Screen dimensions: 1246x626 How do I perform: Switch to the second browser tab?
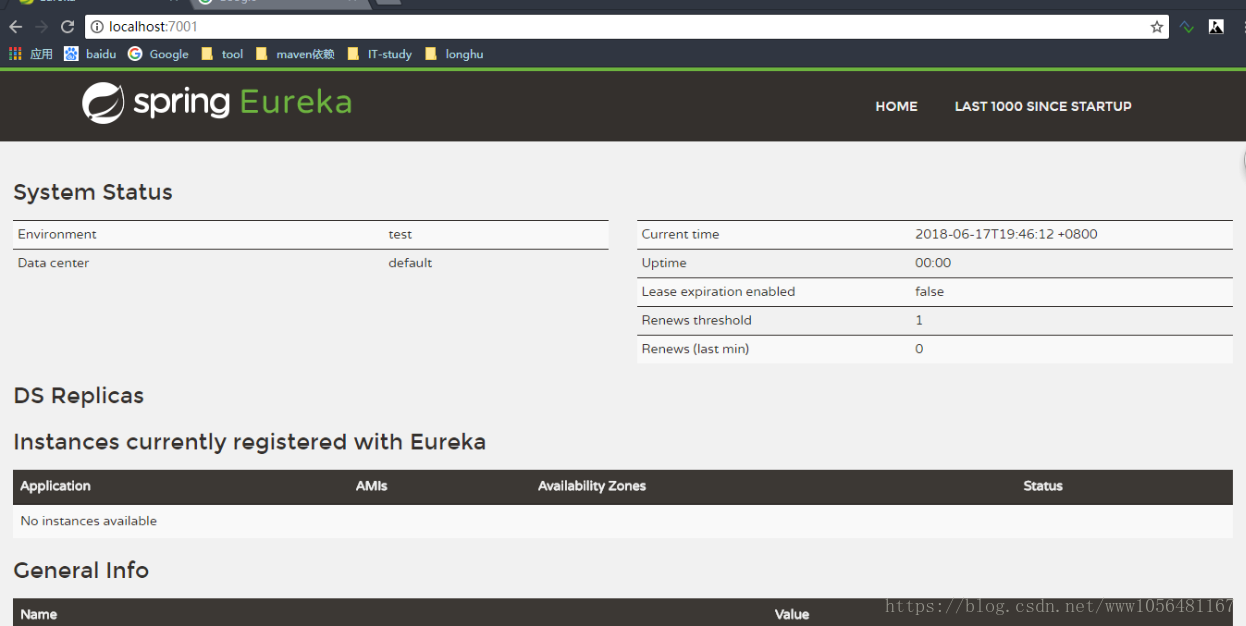point(280,2)
